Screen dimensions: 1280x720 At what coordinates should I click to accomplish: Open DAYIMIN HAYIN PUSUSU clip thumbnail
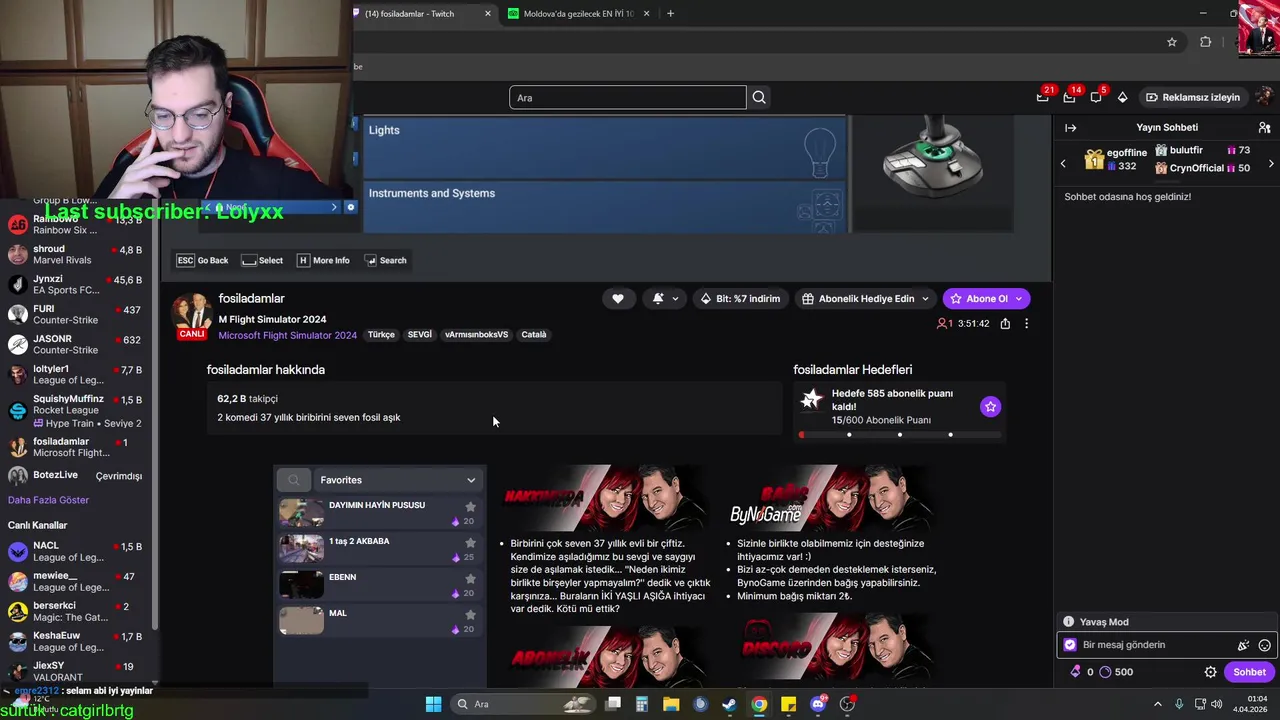(301, 513)
